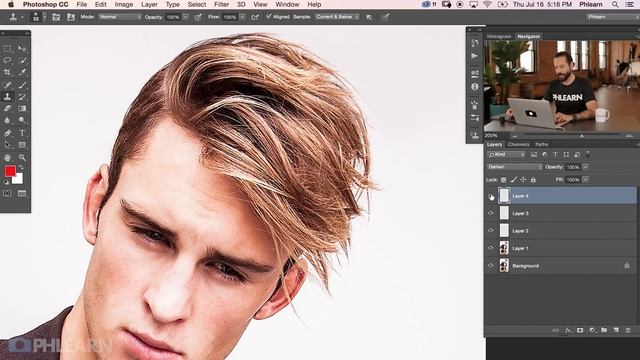This screenshot has width=640, height=360.
Task: Select the Pen tool
Action: click(7, 133)
